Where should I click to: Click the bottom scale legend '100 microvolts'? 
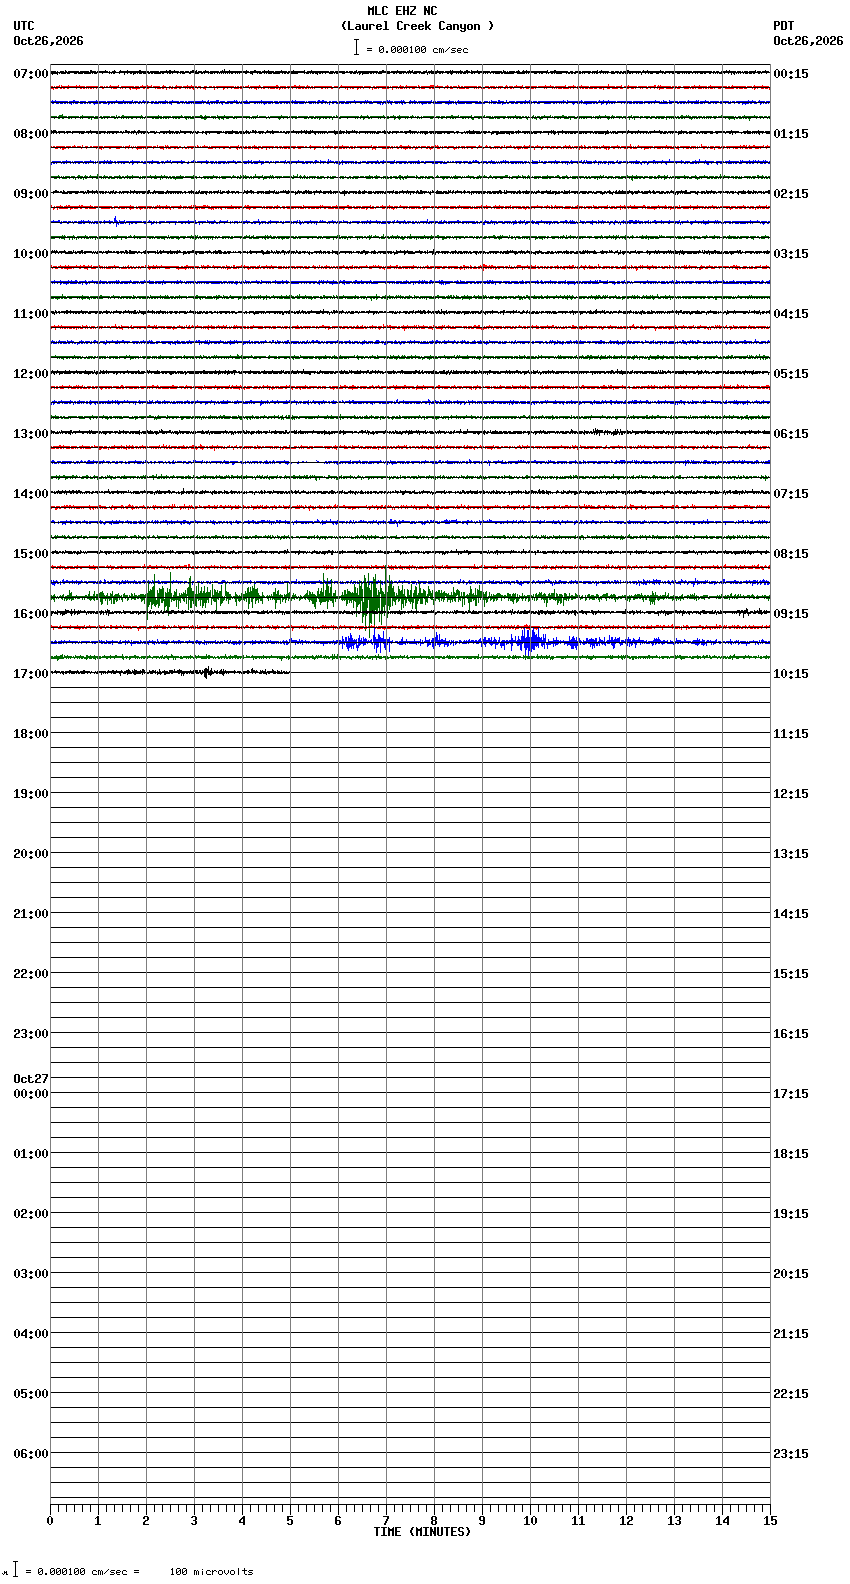(211, 1571)
